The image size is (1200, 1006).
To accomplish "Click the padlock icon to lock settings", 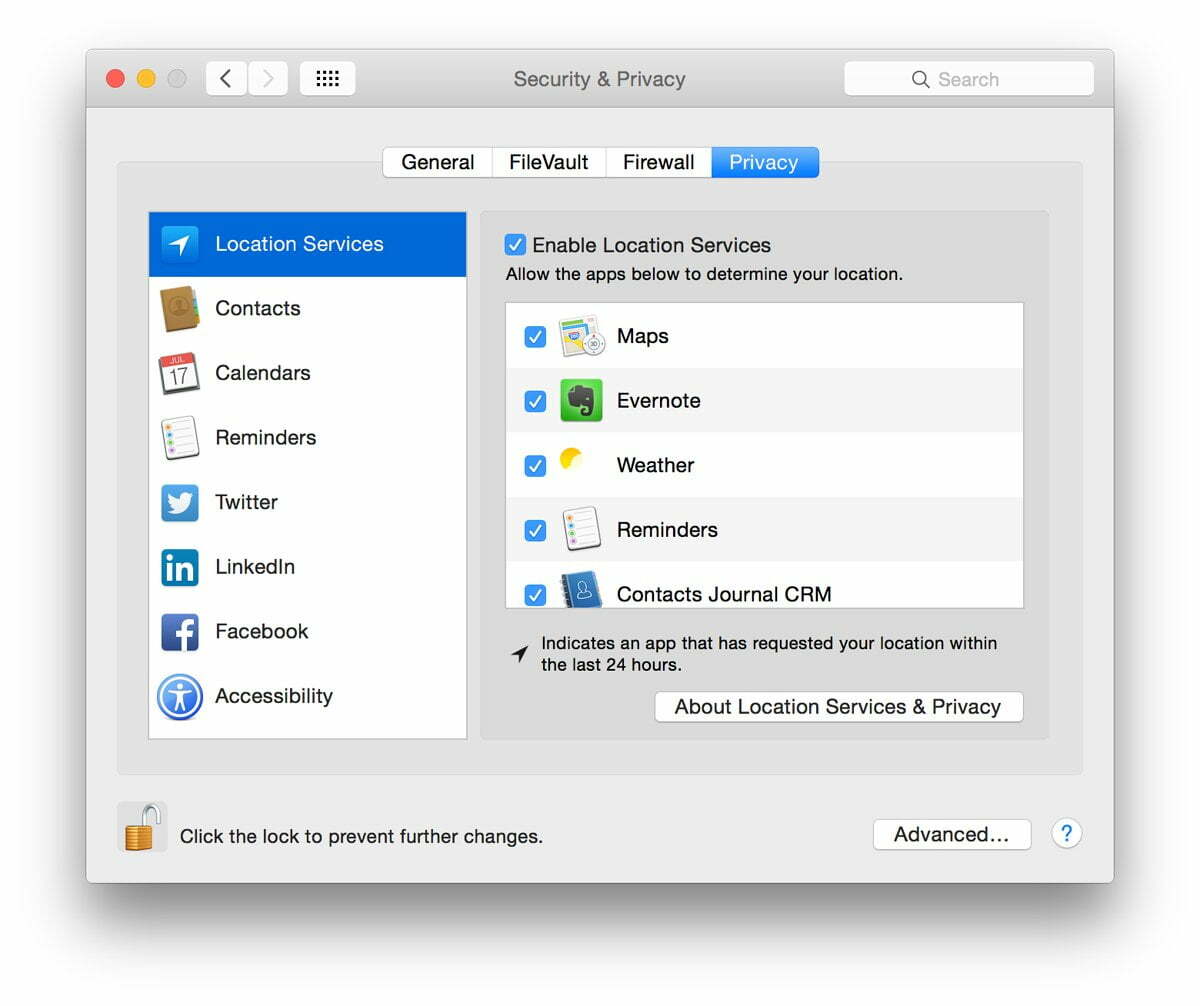I will (x=141, y=828).
